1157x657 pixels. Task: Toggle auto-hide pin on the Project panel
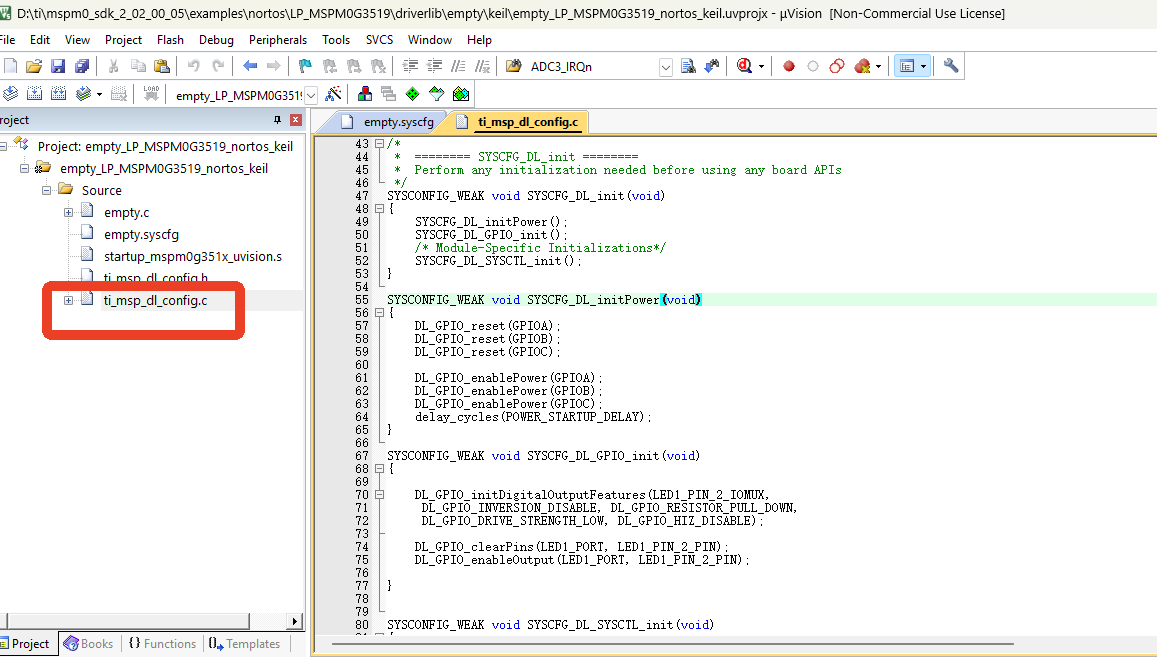coord(277,120)
